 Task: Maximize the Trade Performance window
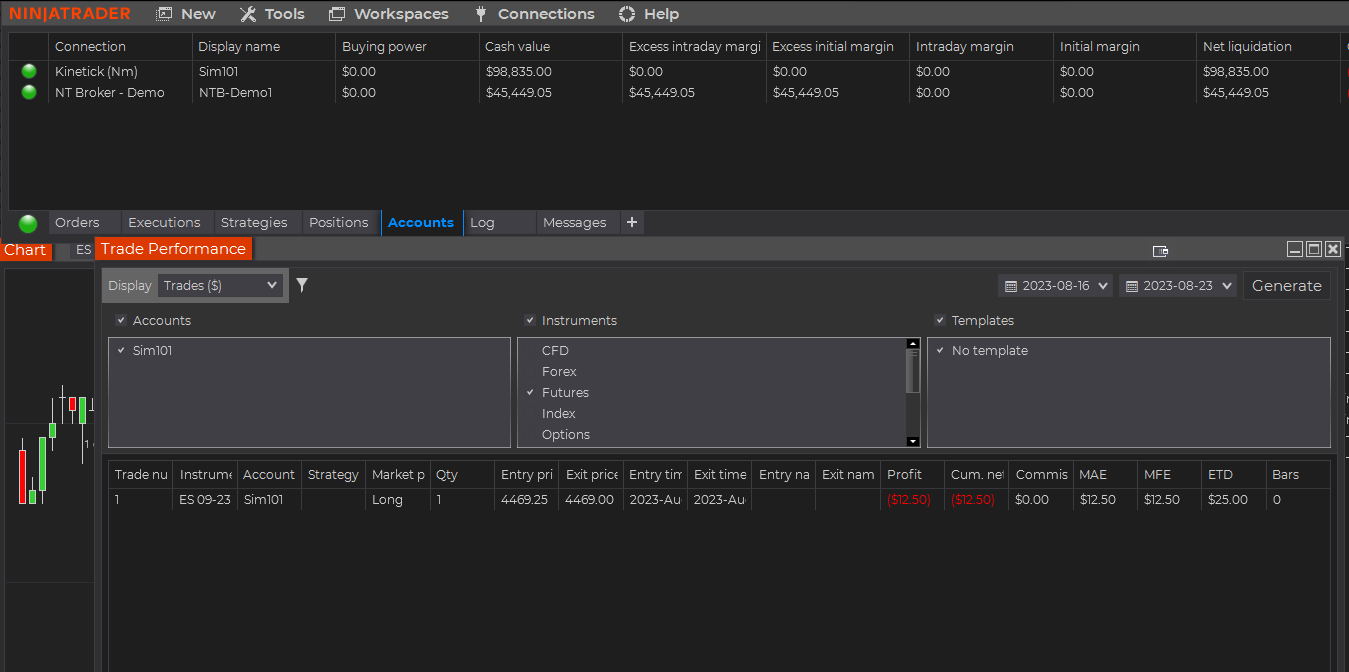[x=1314, y=249]
